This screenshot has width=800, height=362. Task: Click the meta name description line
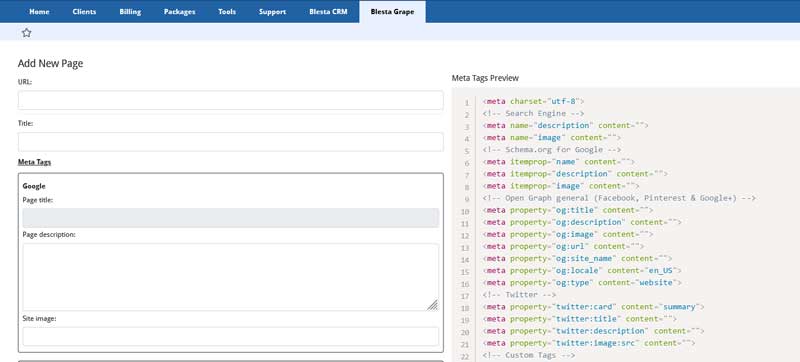(565, 125)
